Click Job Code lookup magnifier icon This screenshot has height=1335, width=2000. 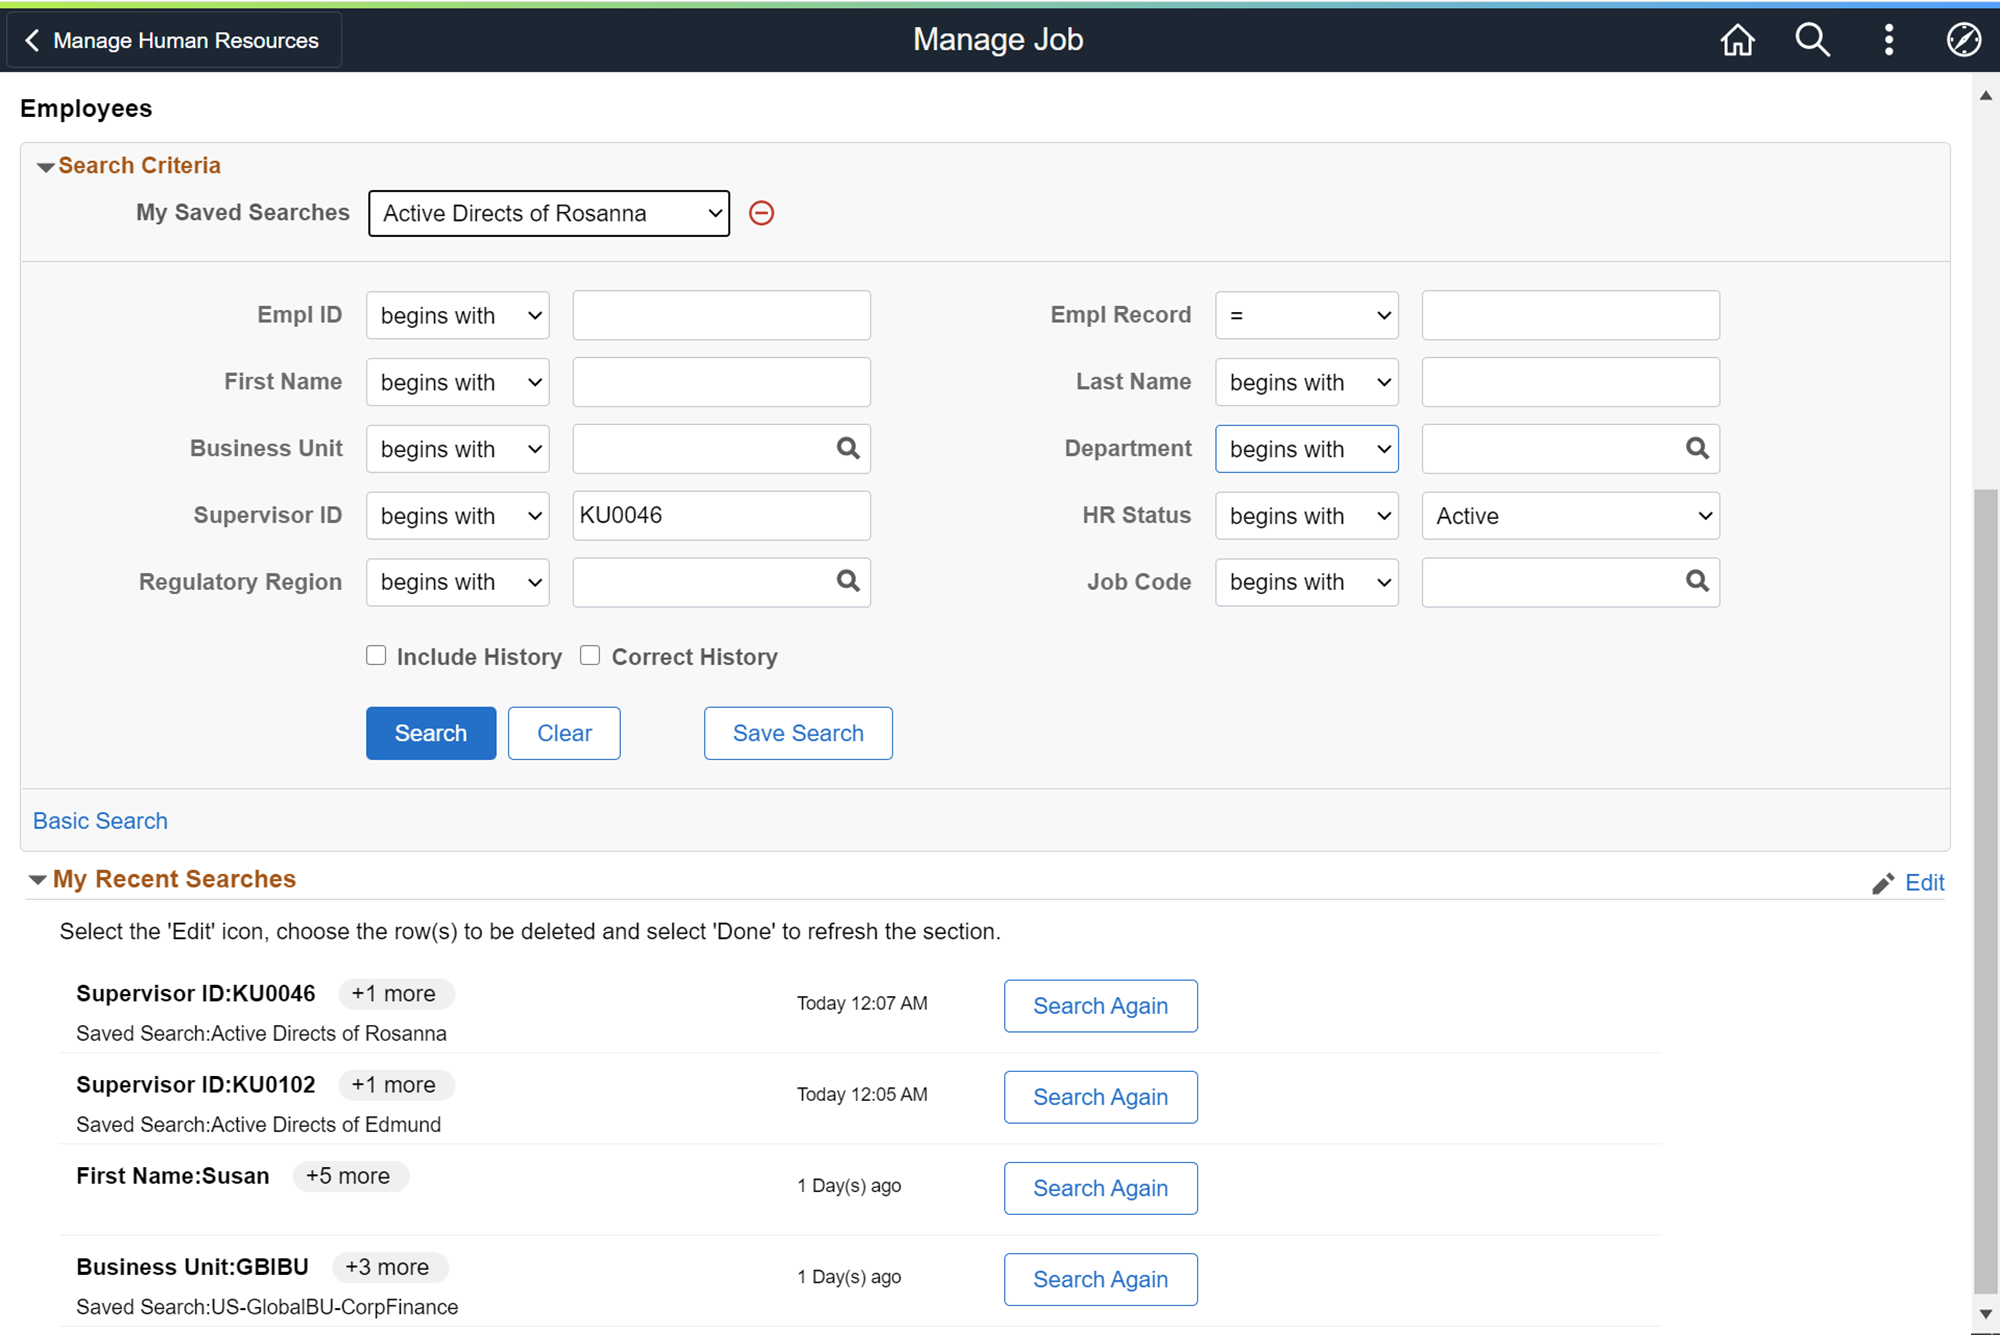tap(1697, 581)
